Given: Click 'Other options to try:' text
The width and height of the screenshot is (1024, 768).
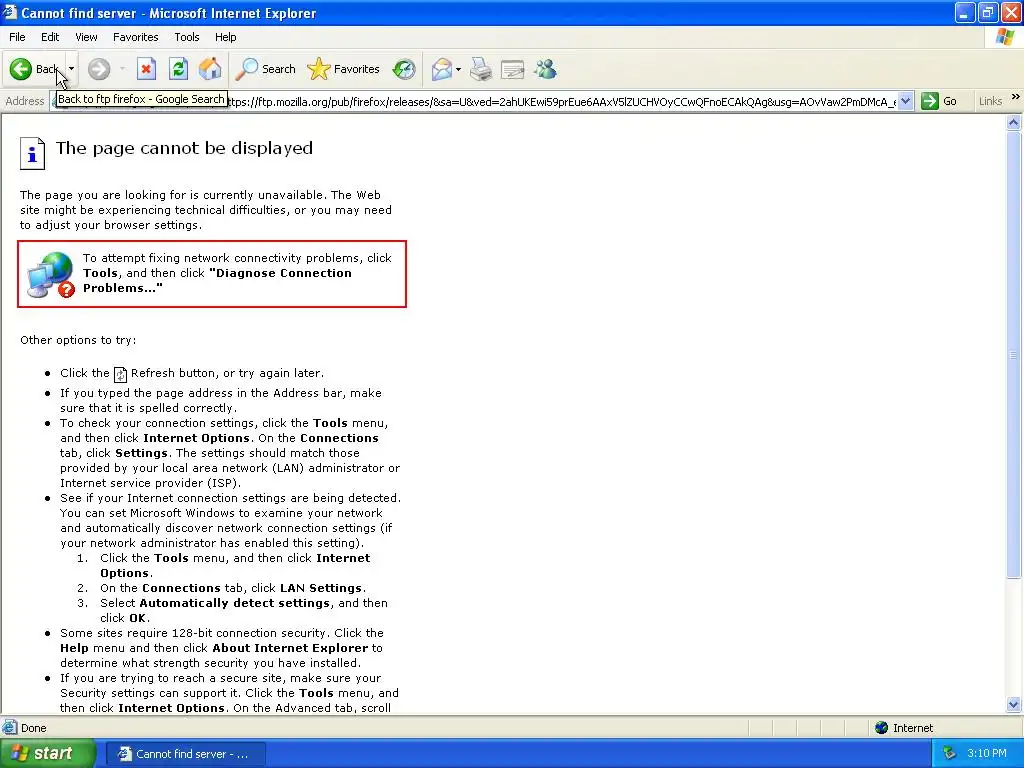Looking at the screenshot, I should (x=78, y=340).
